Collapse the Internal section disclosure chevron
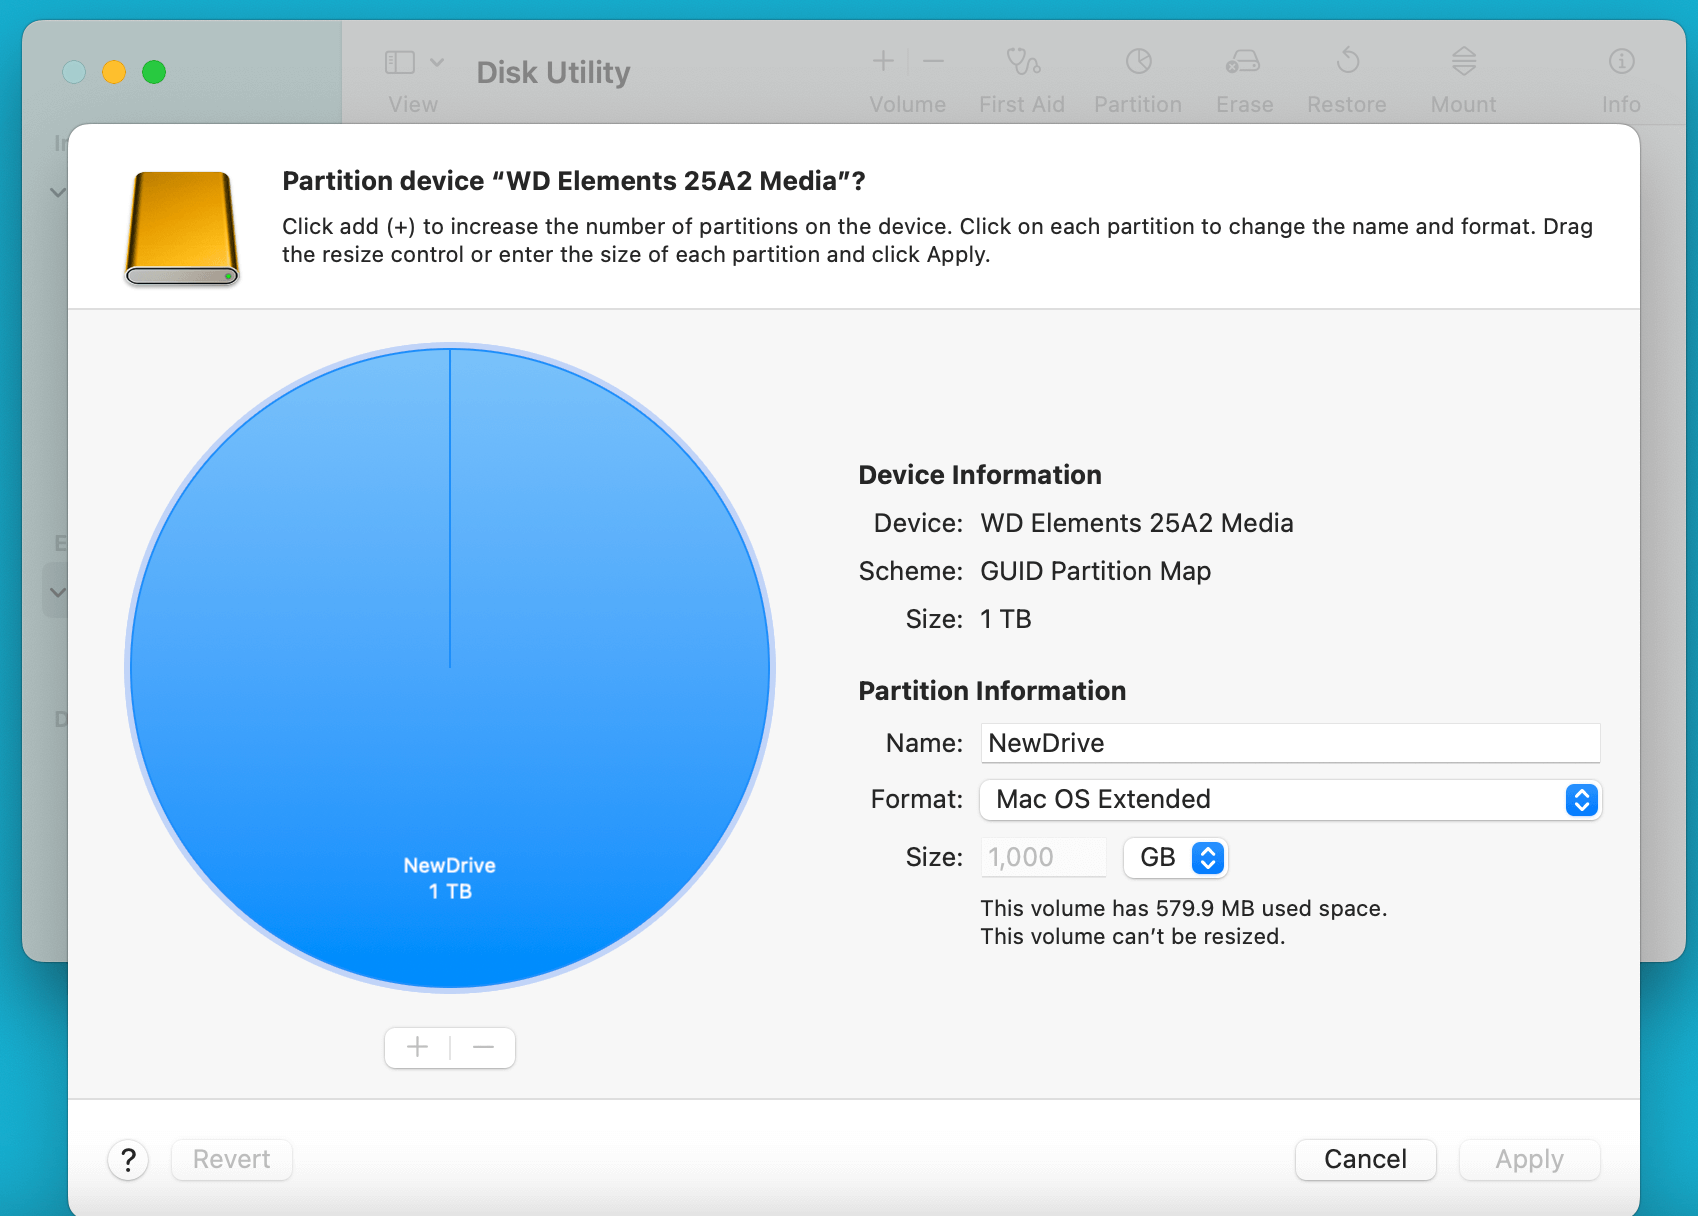The height and width of the screenshot is (1216, 1698). click(57, 192)
